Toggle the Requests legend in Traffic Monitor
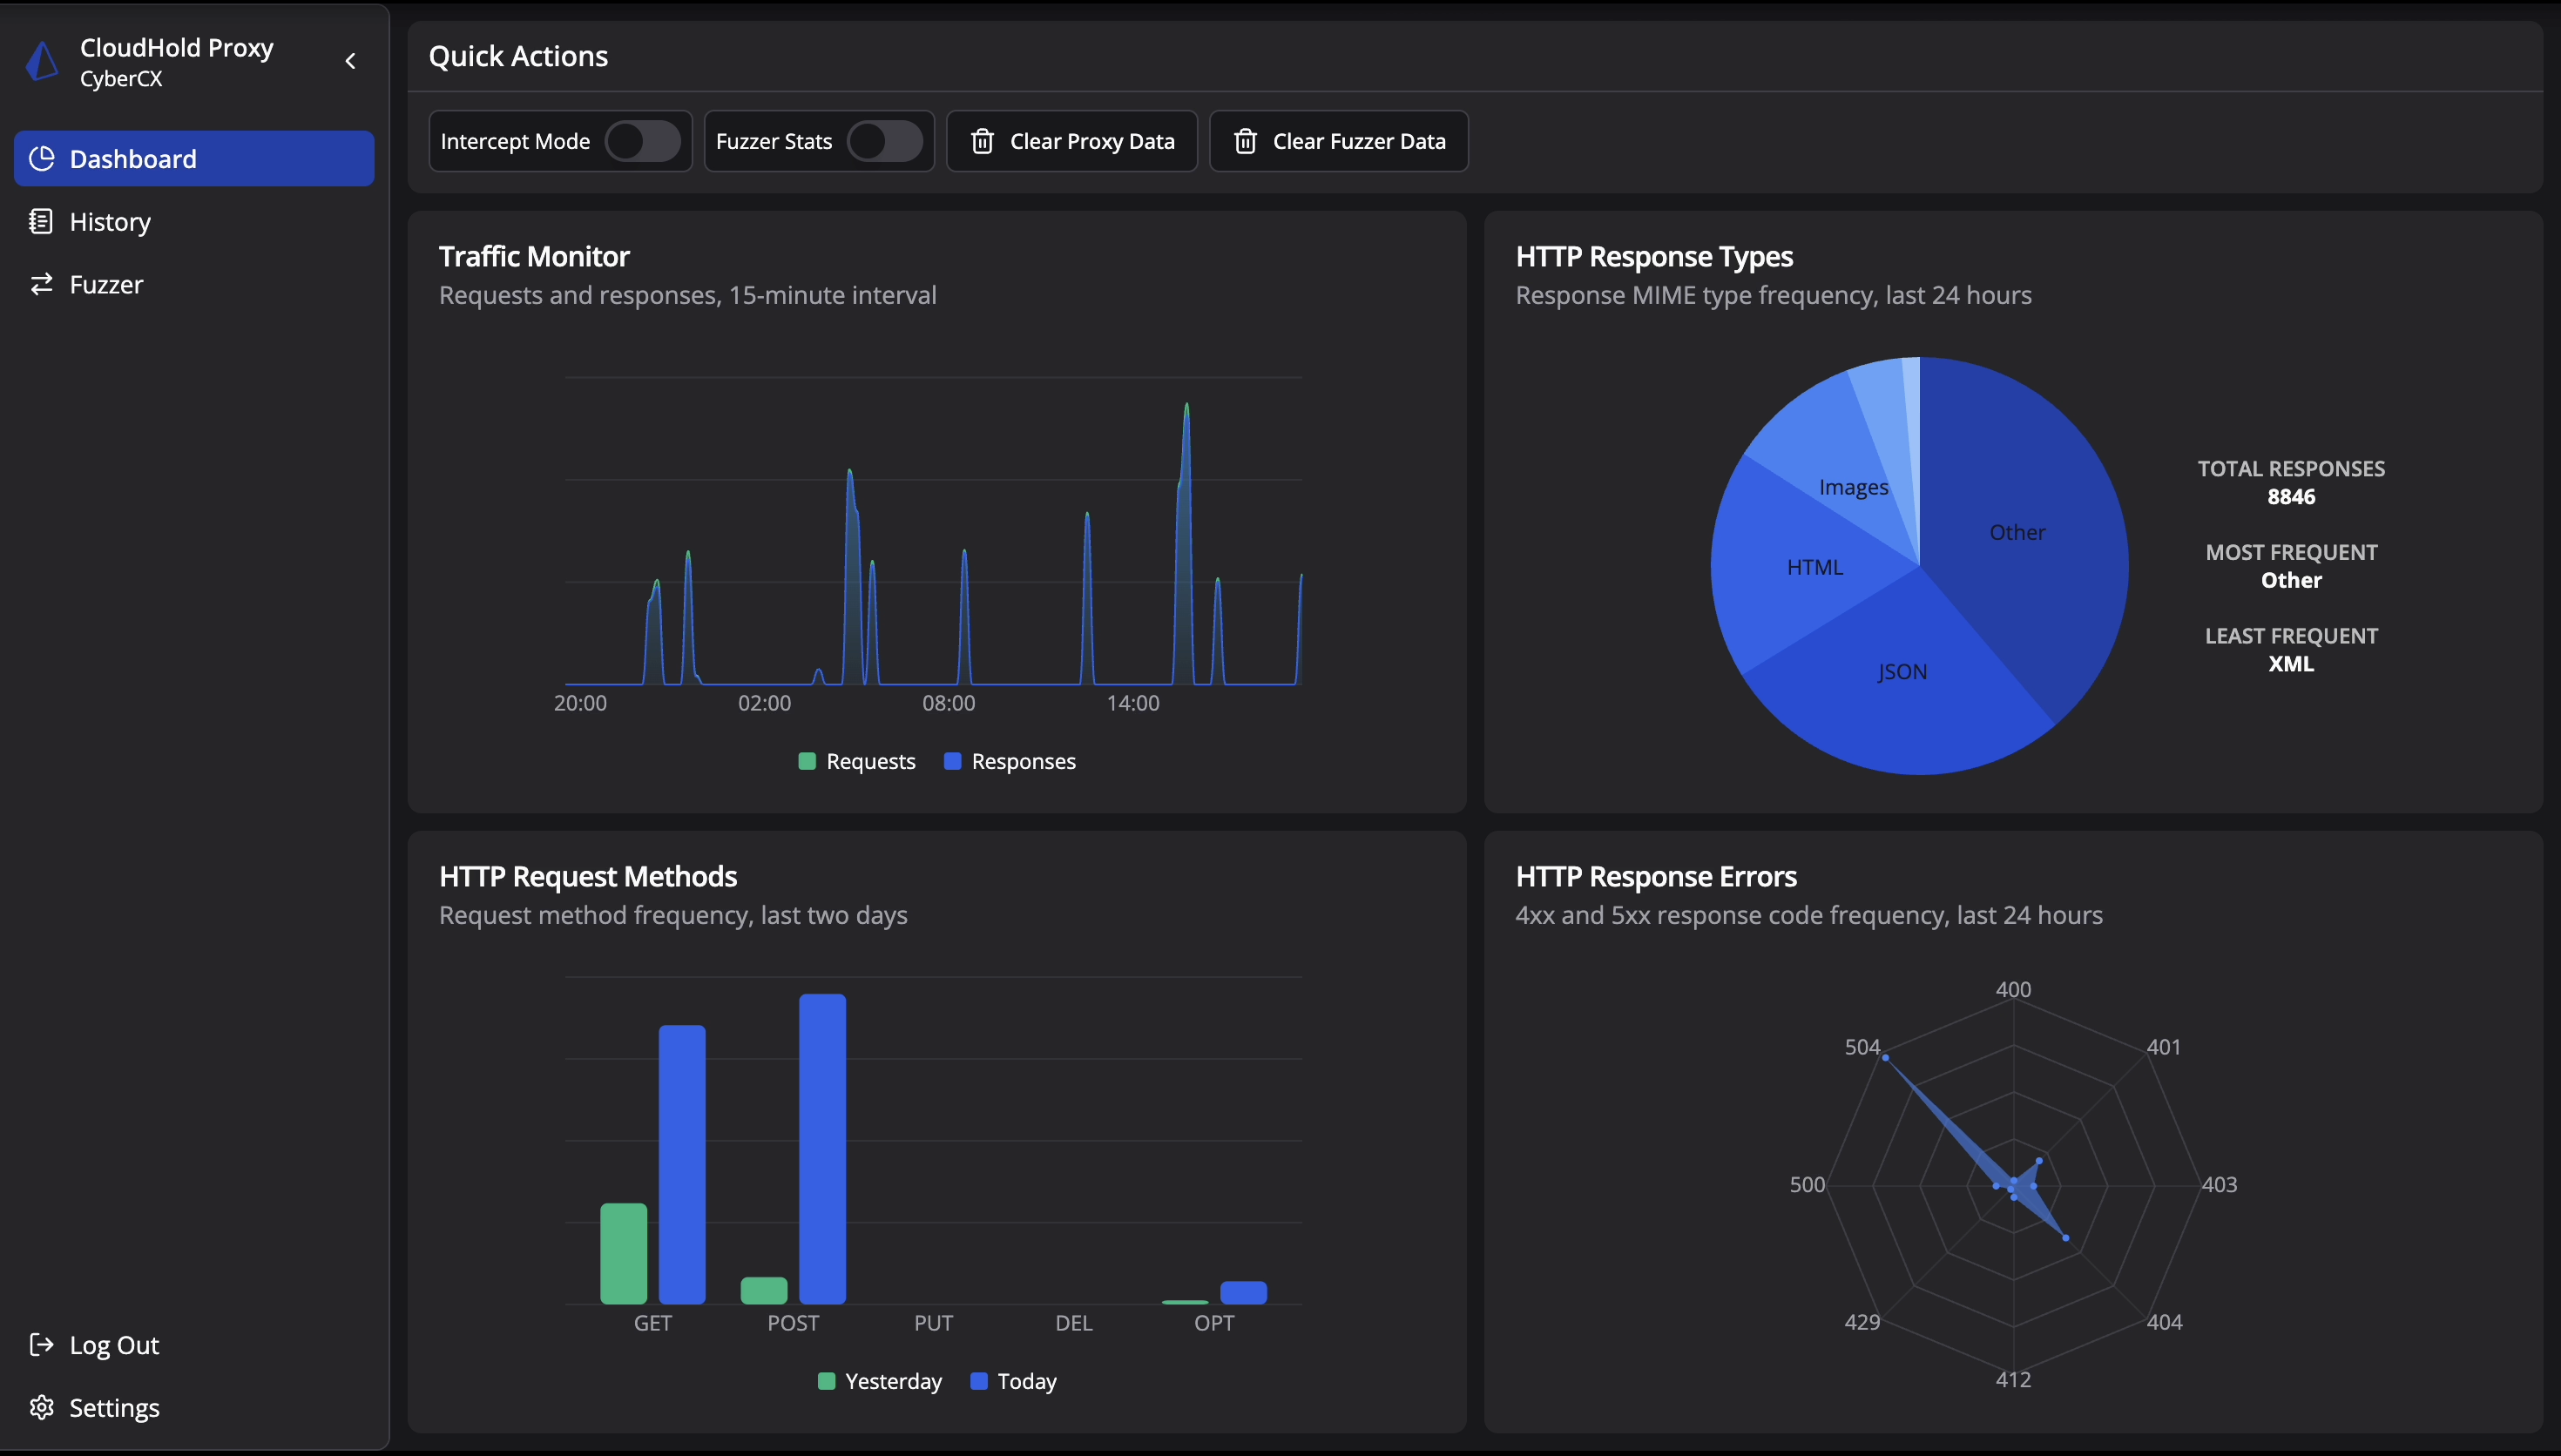This screenshot has height=1456, width=2561. pos(856,761)
